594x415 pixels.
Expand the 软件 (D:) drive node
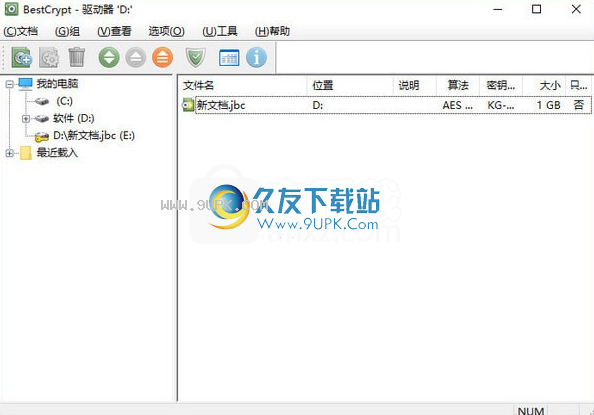pyautogui.click(x=26, y=119)
